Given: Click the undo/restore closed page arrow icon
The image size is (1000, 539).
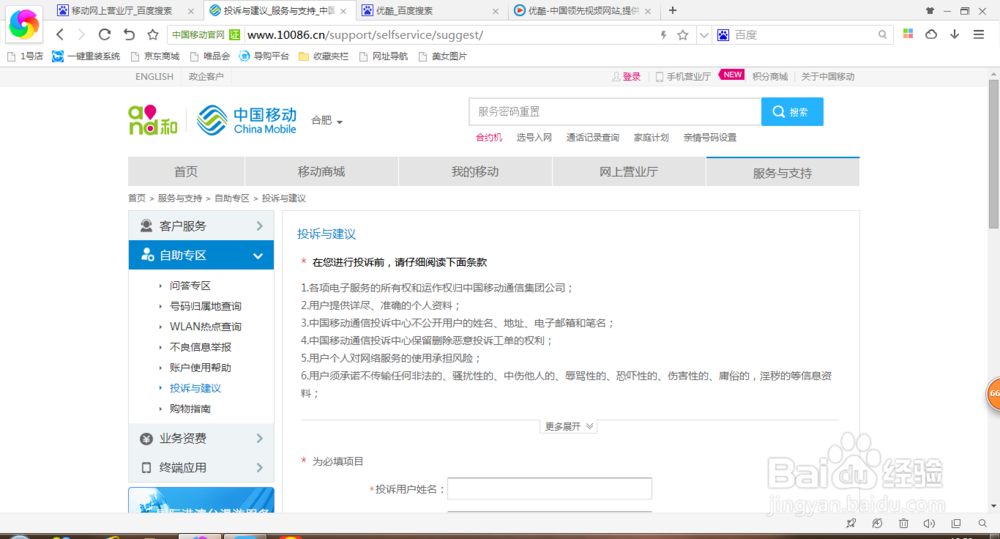Looking at the screenshot, I should (x=129, y=34).
